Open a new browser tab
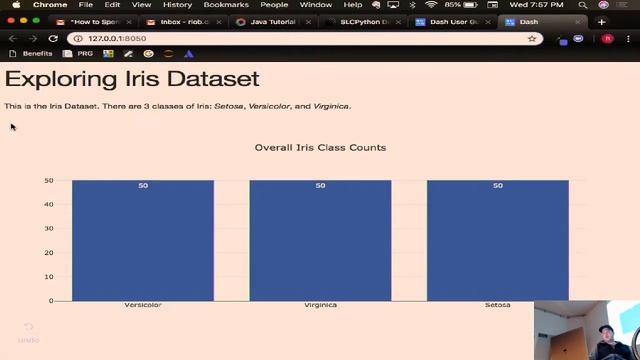The image size is (640, 360). tap(601, 22)
